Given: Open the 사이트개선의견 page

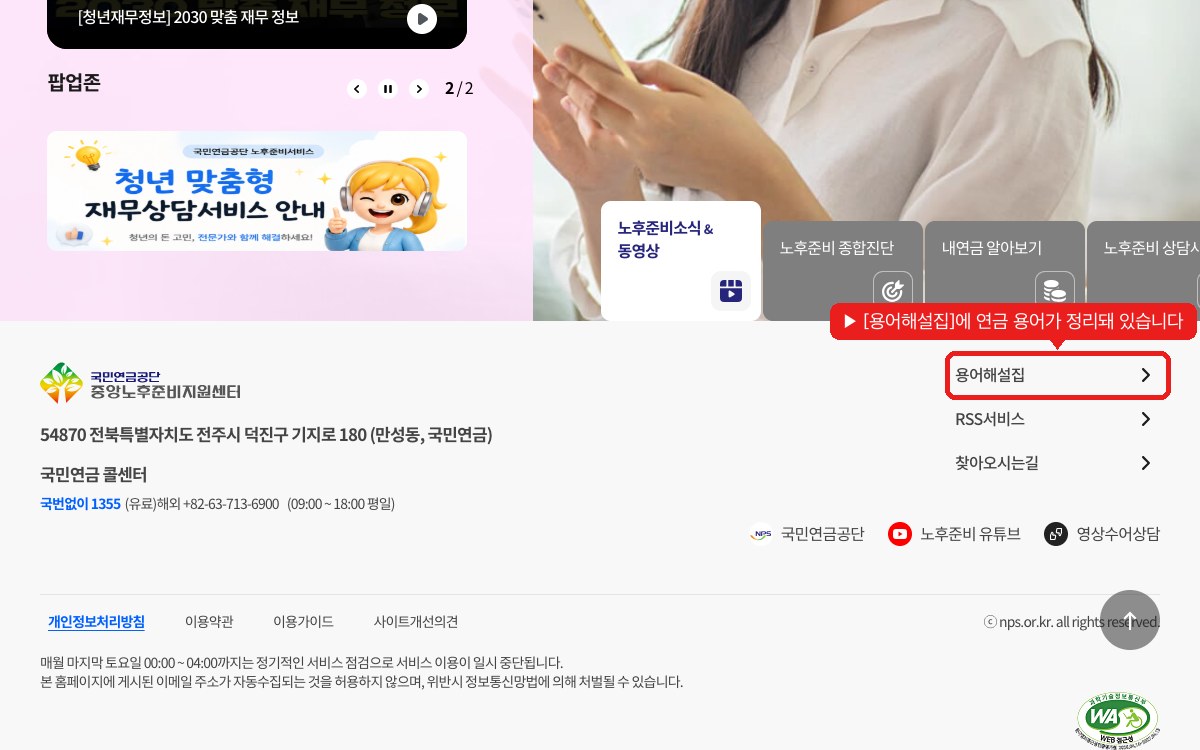Looking at the screenshot, I should pos(416,621).
